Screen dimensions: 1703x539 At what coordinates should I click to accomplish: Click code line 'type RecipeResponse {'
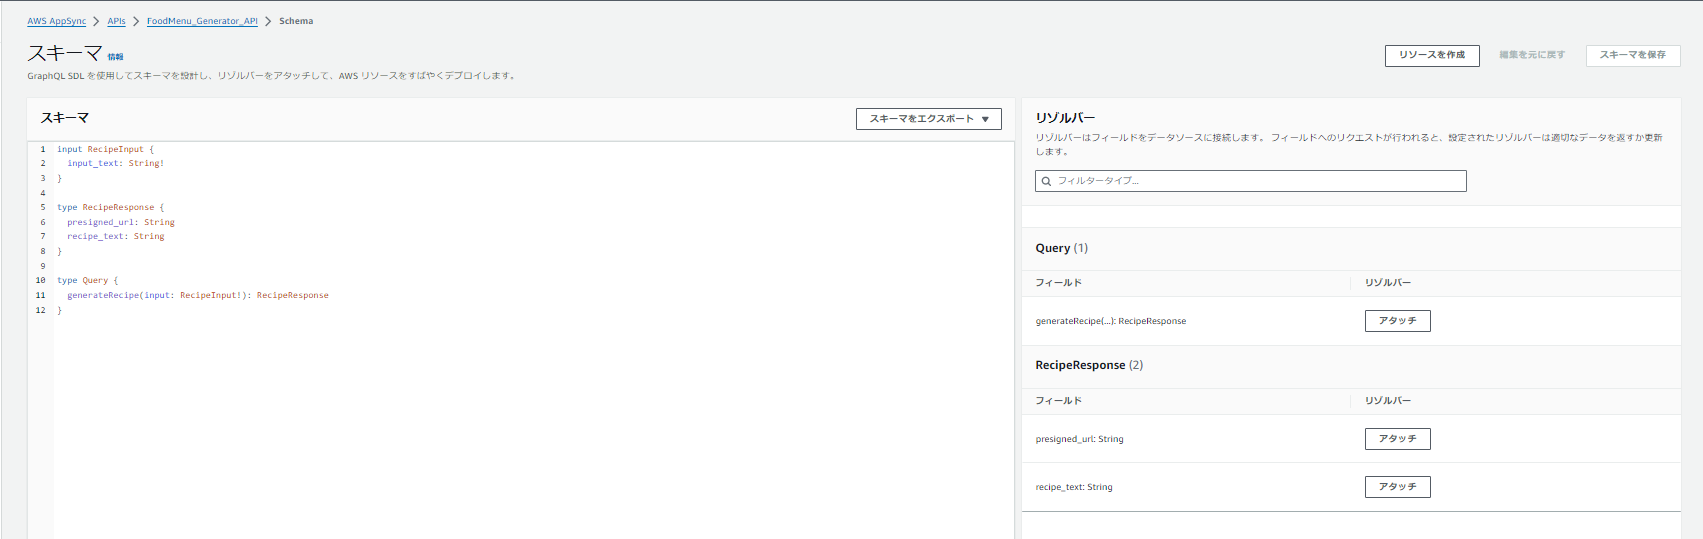[110, 207]
